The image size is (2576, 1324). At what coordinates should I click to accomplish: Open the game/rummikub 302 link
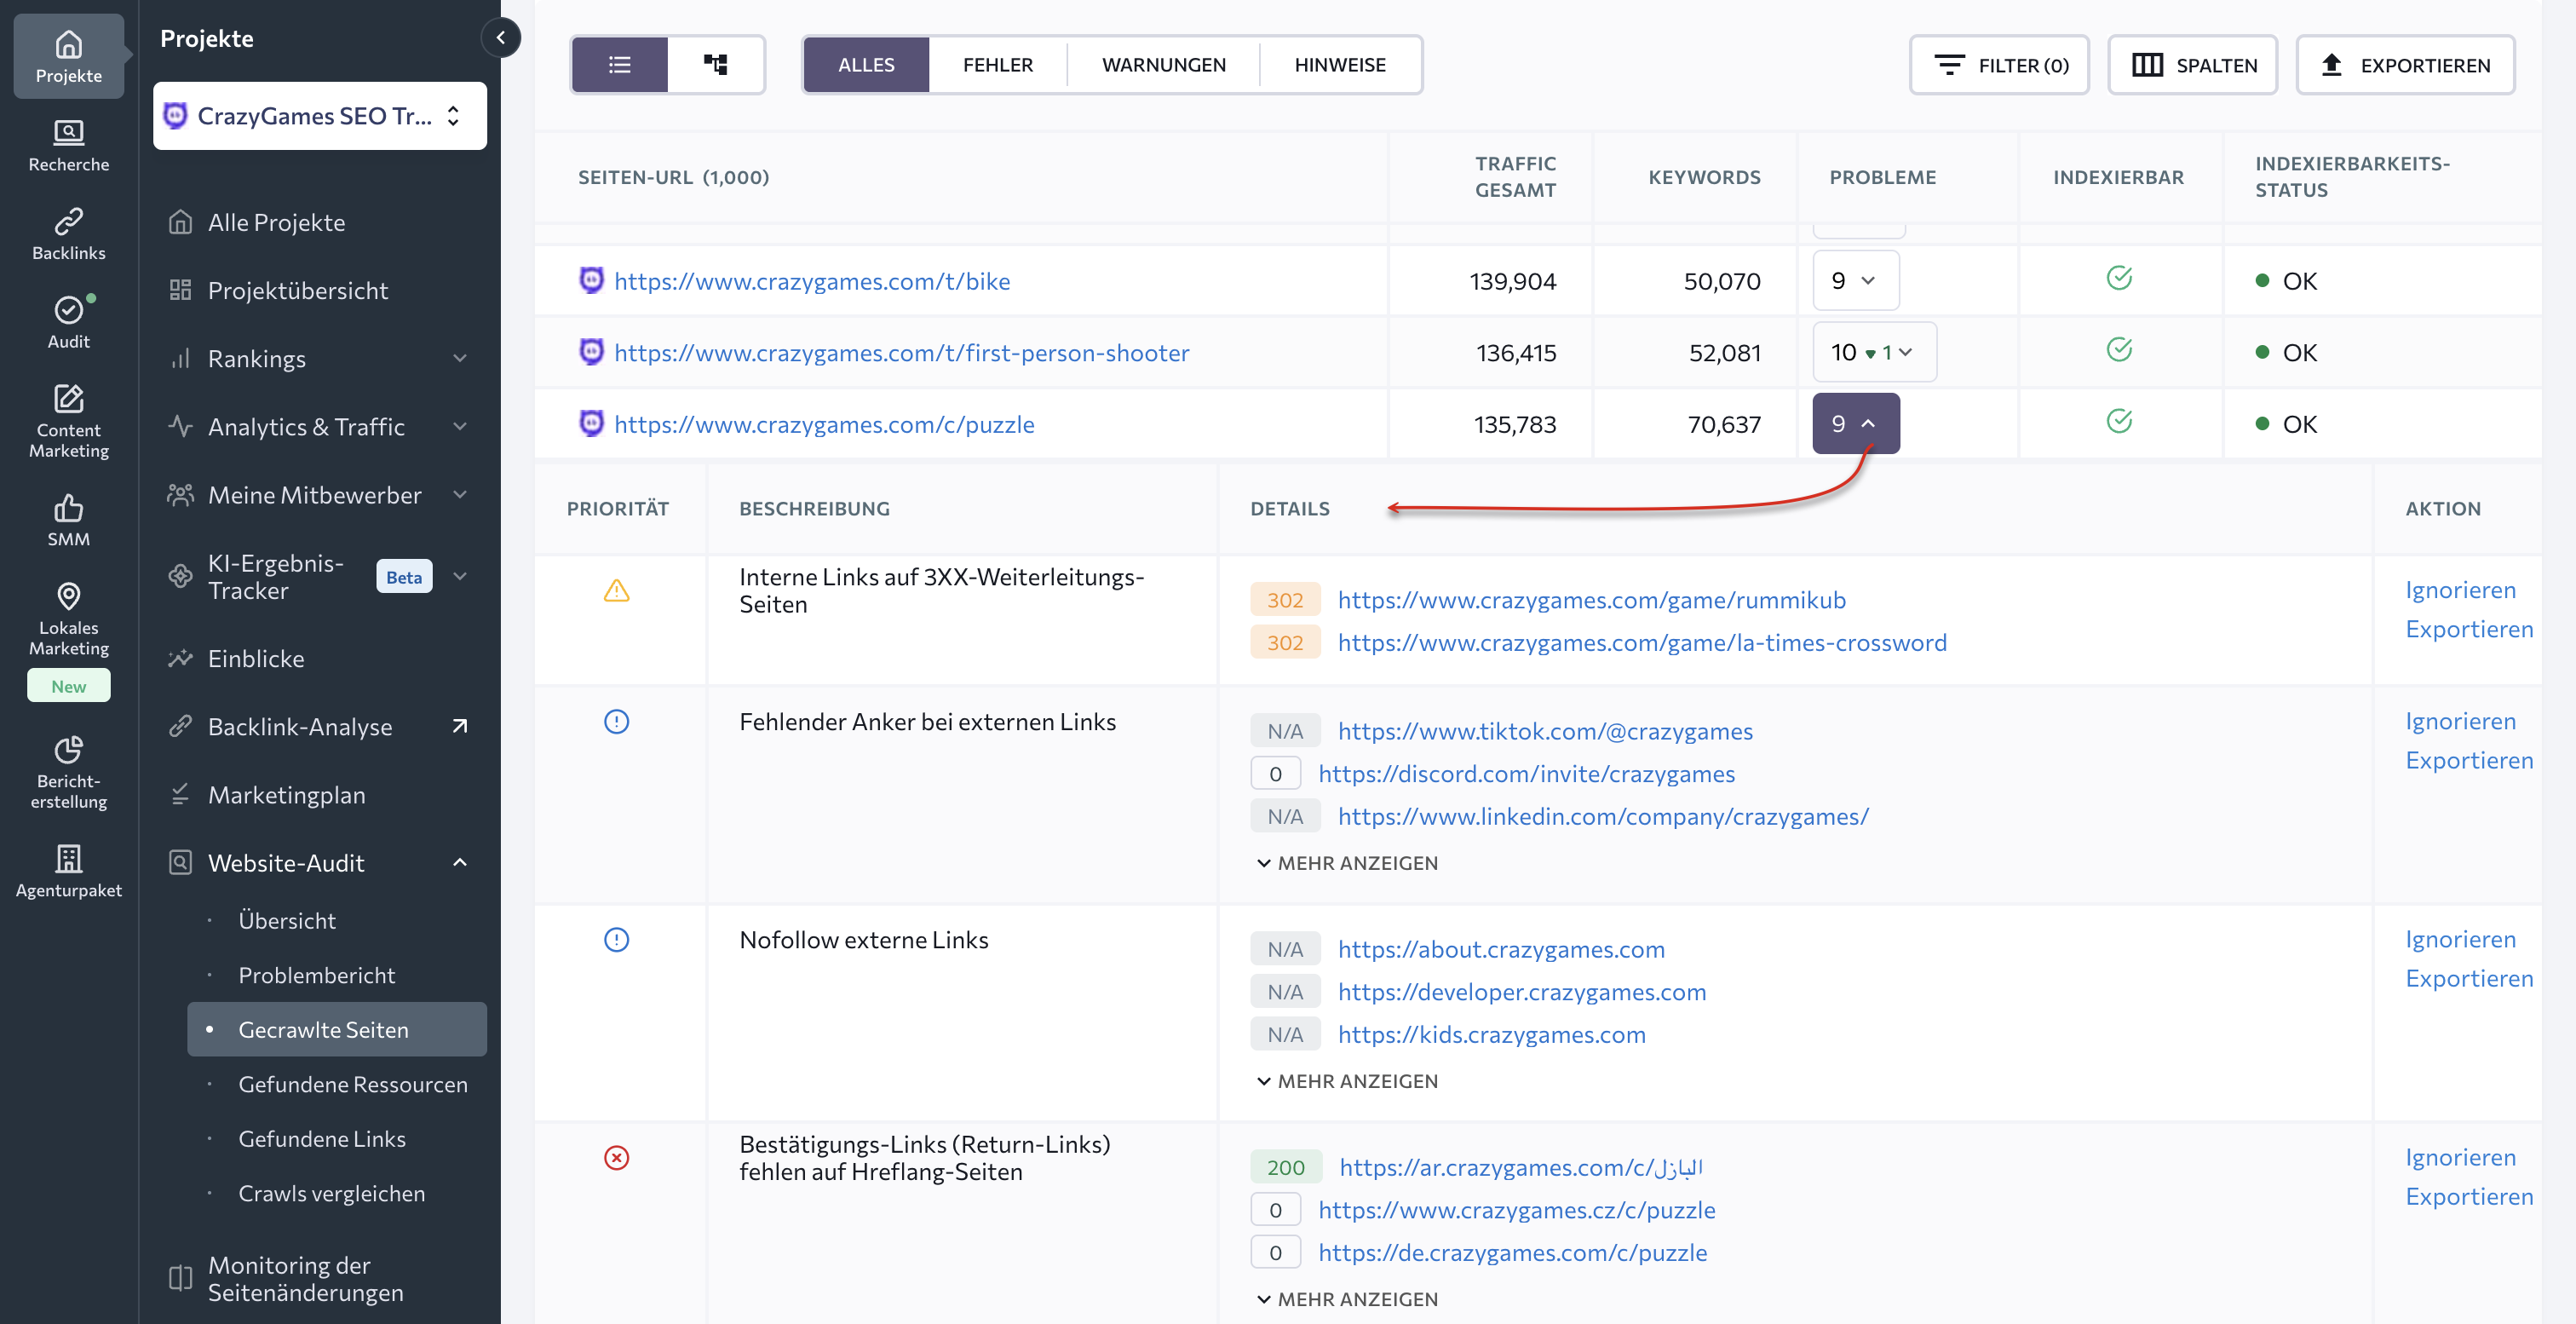coord(1592,599)
